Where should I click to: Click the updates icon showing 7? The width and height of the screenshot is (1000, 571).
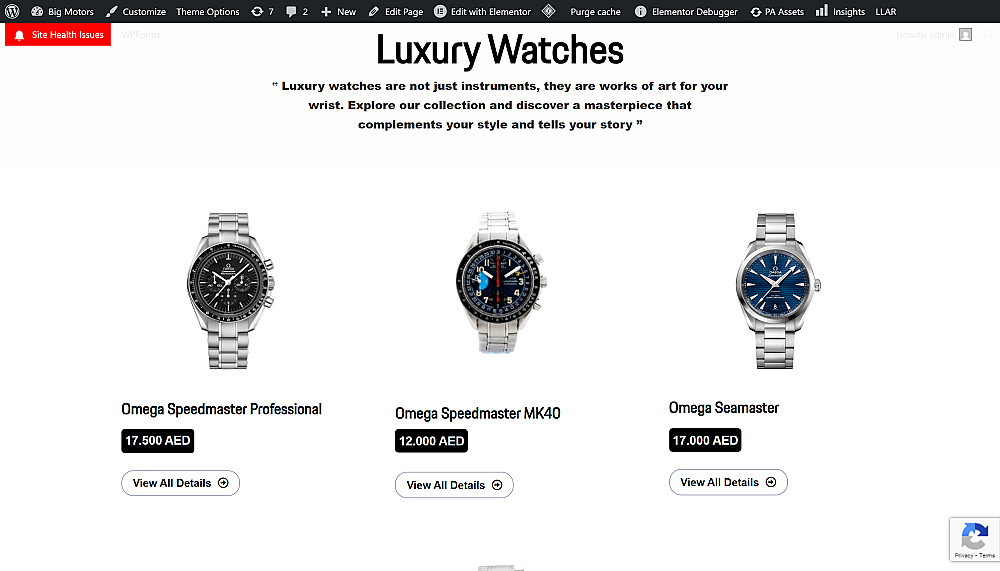coord(262,11)
